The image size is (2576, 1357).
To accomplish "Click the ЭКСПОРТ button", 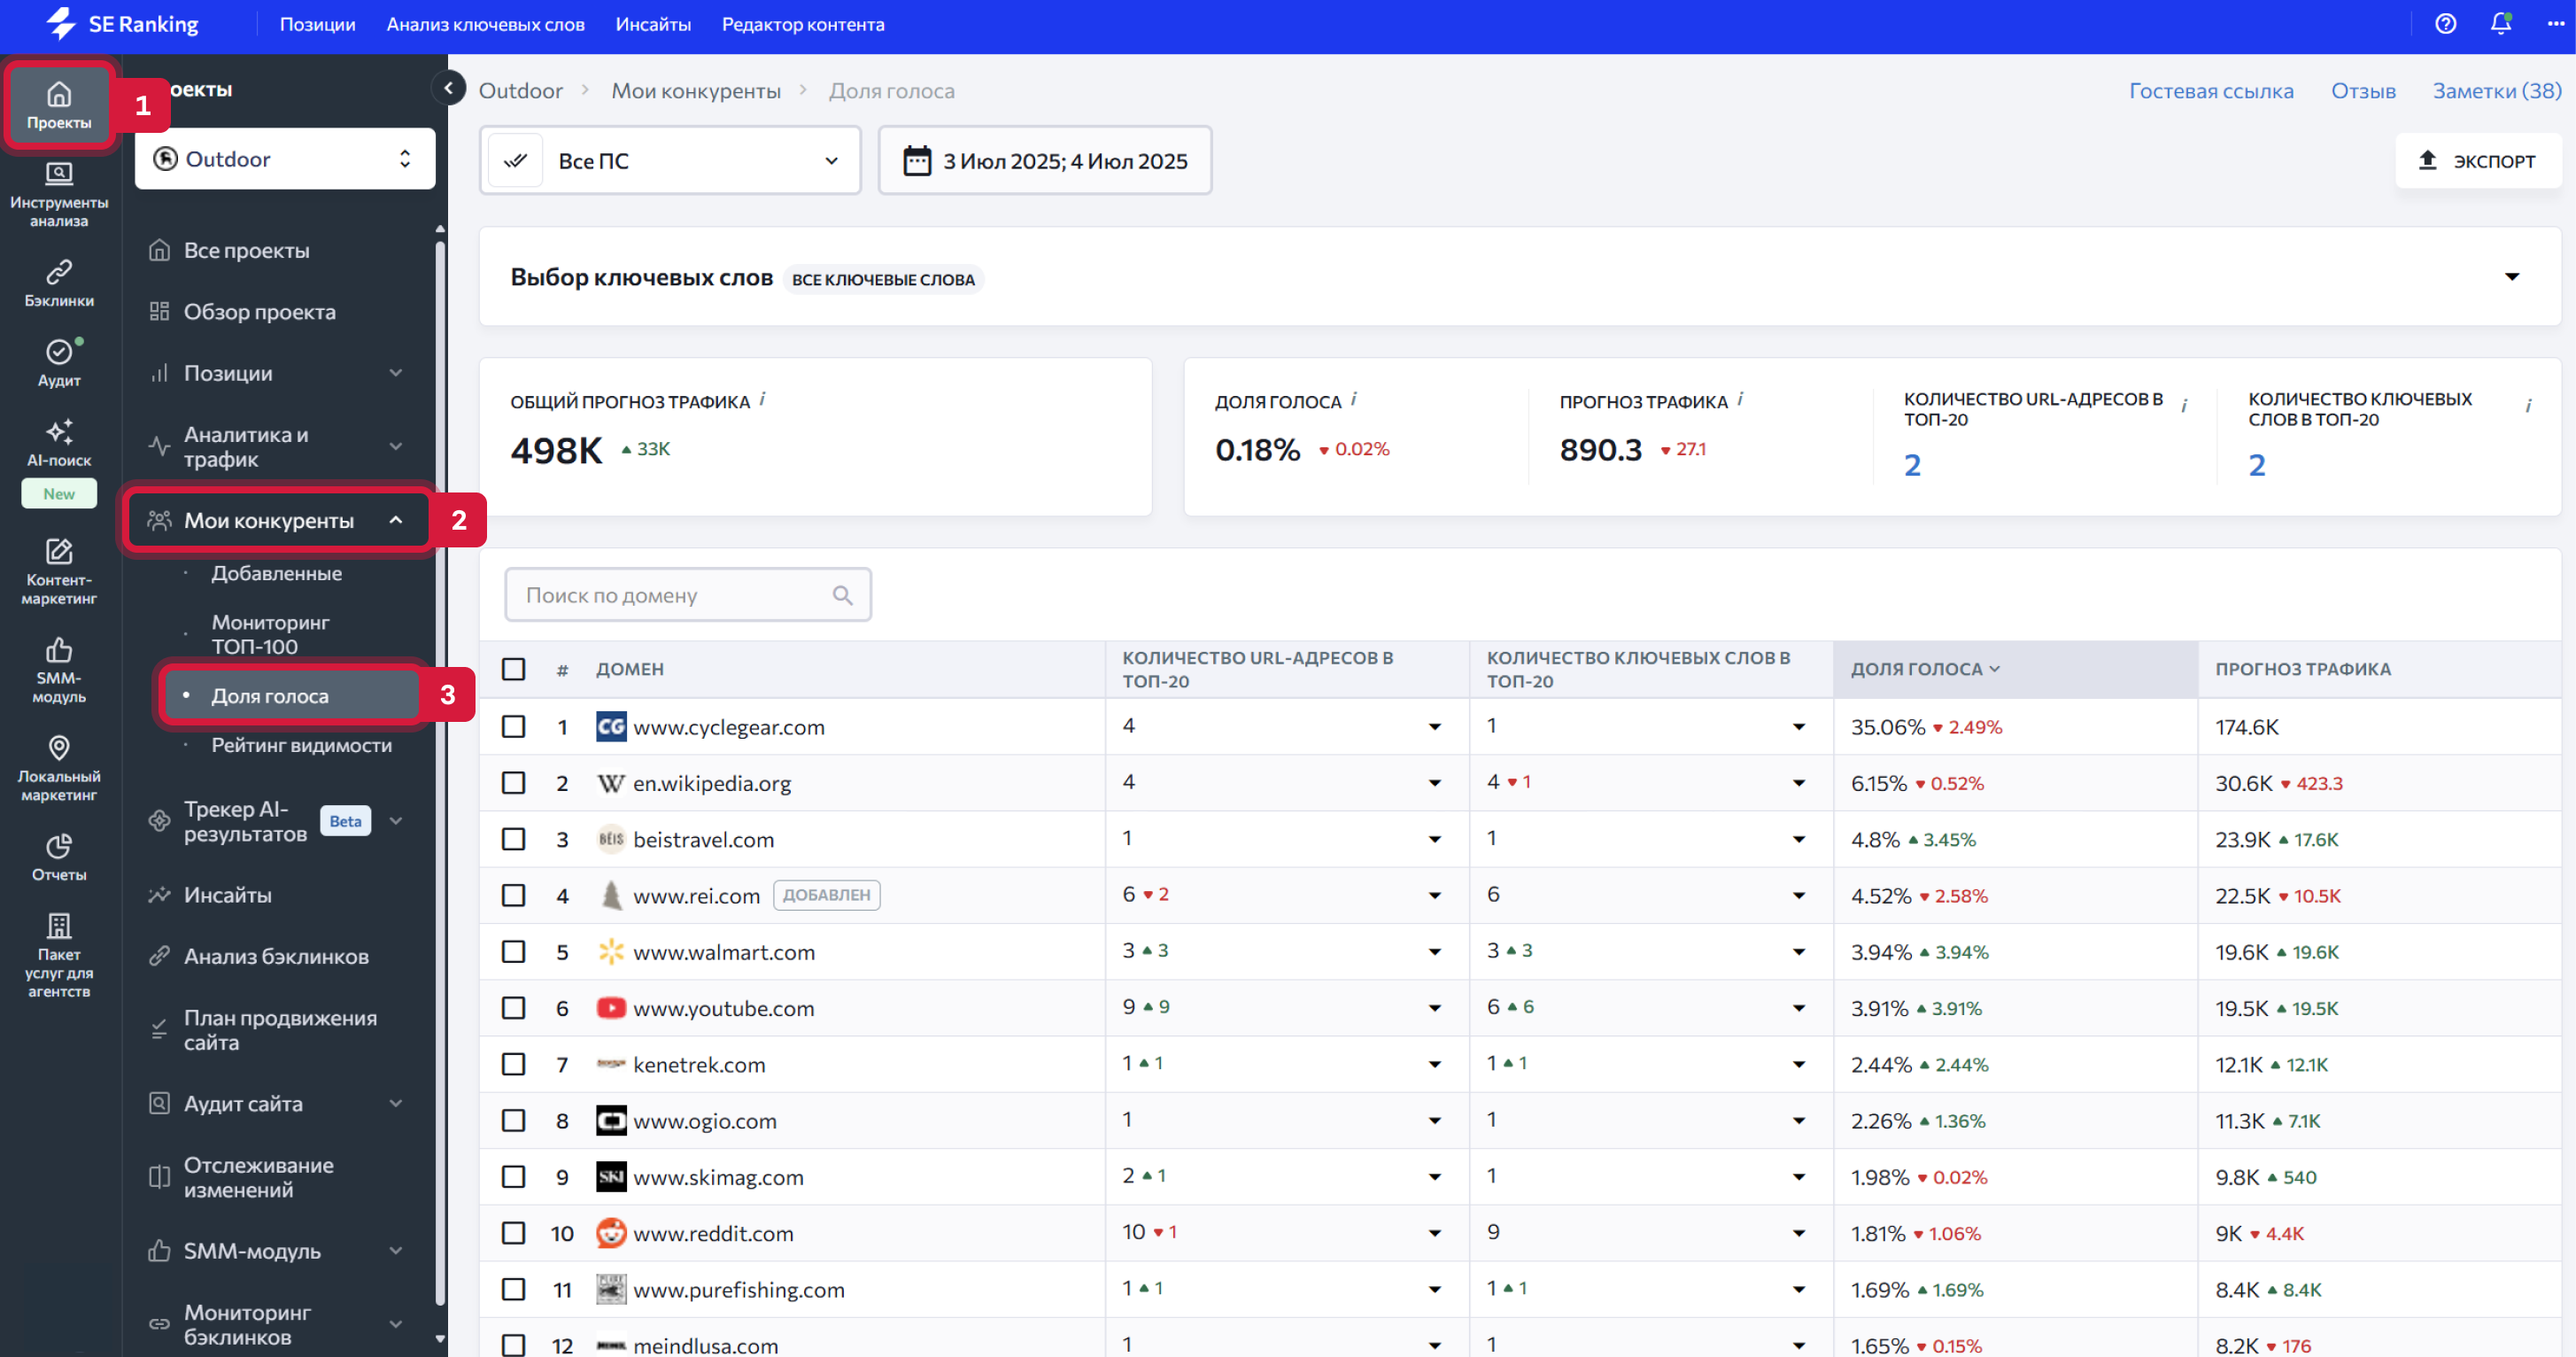I will [x=2478, y=160].
